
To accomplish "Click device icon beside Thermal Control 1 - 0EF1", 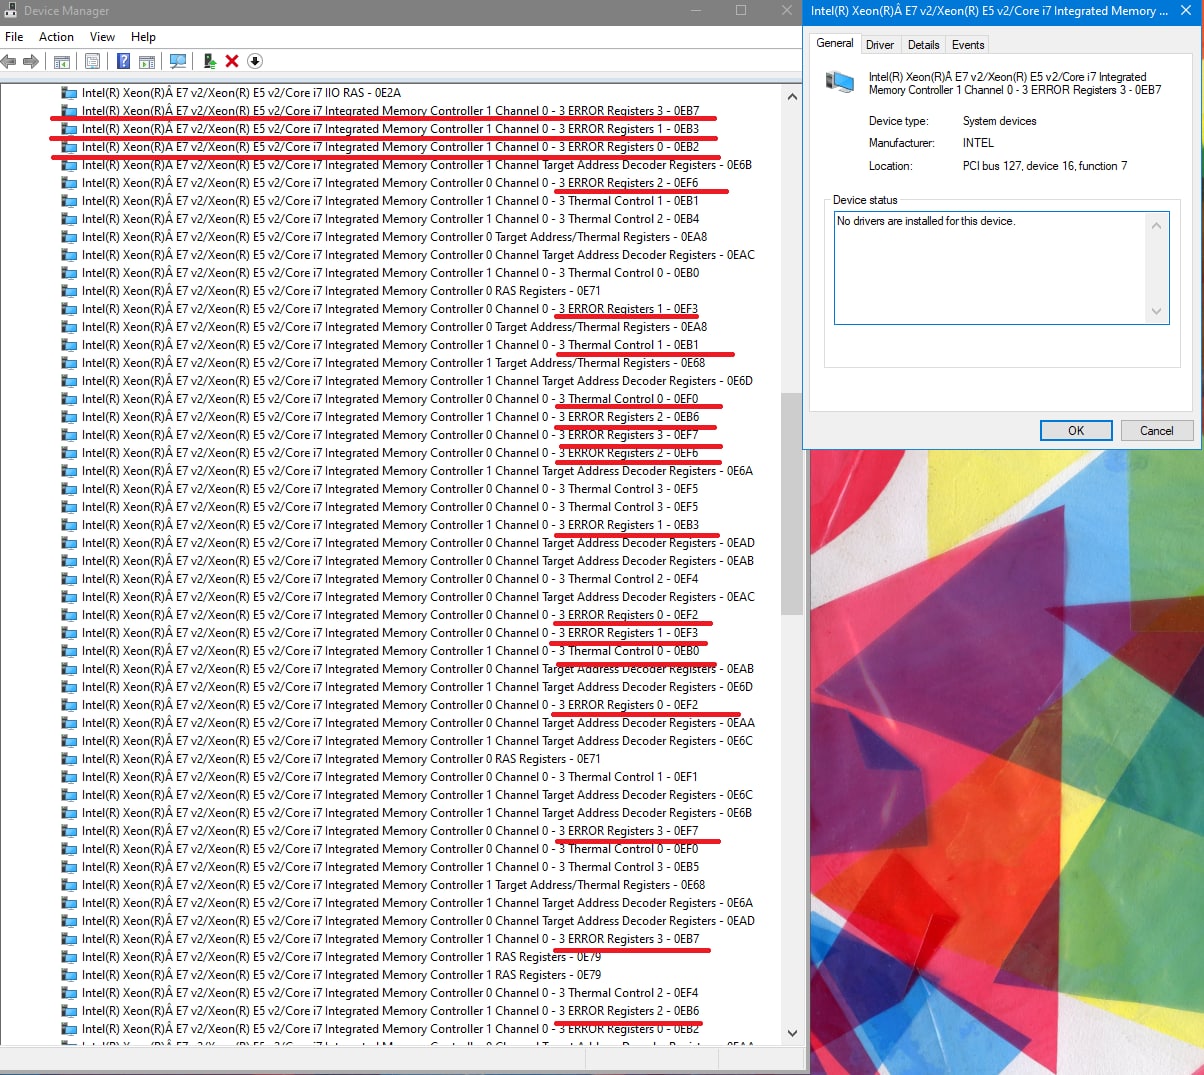I will (69, 777).
